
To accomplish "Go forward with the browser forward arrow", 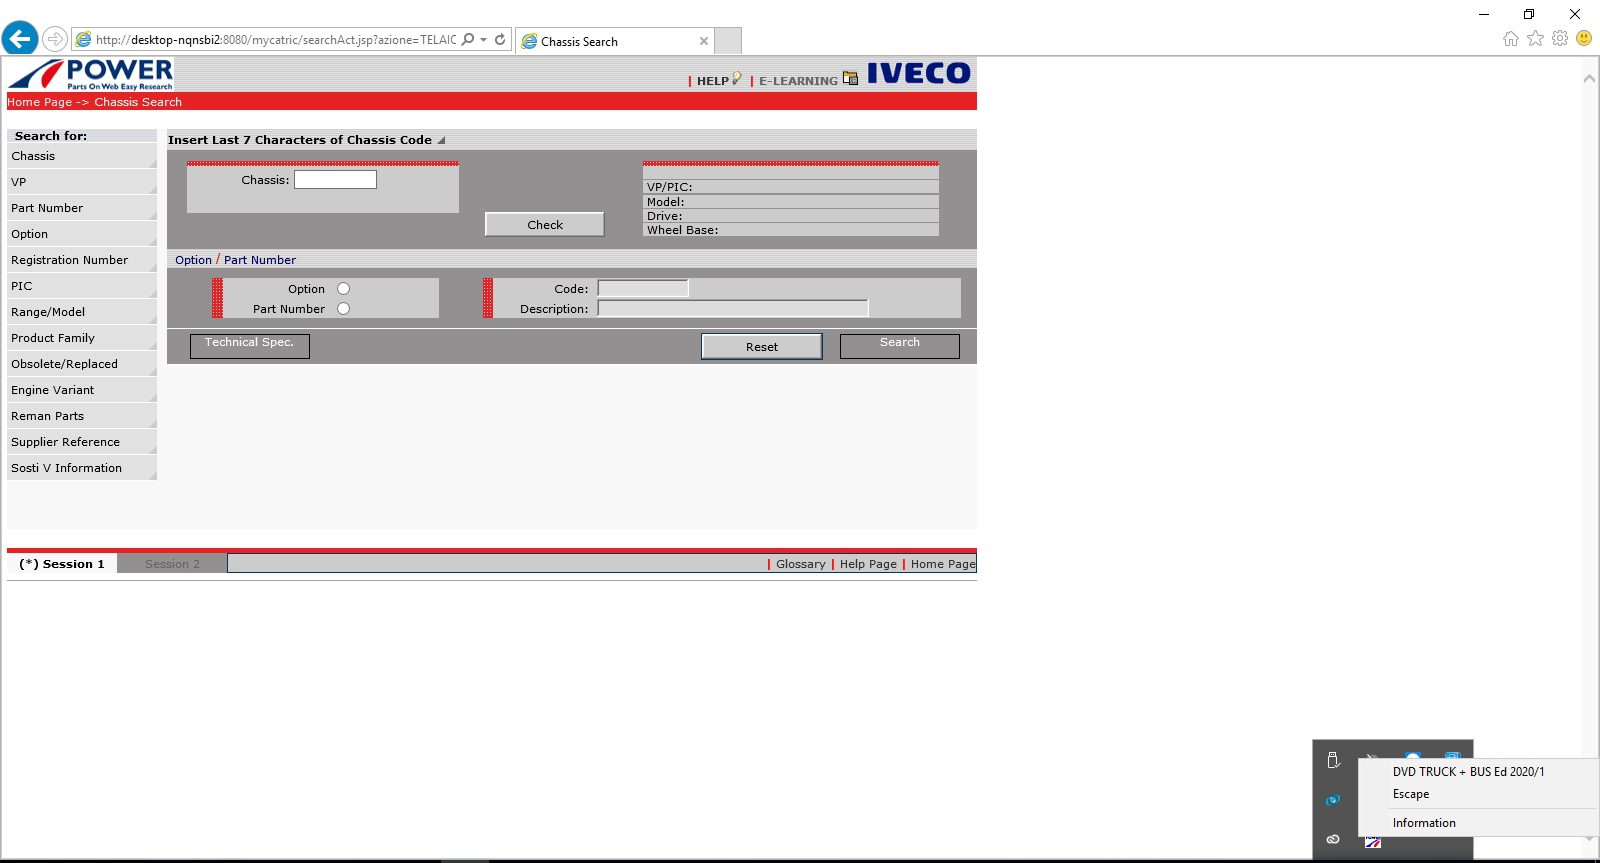I will [x=55, y=40].
